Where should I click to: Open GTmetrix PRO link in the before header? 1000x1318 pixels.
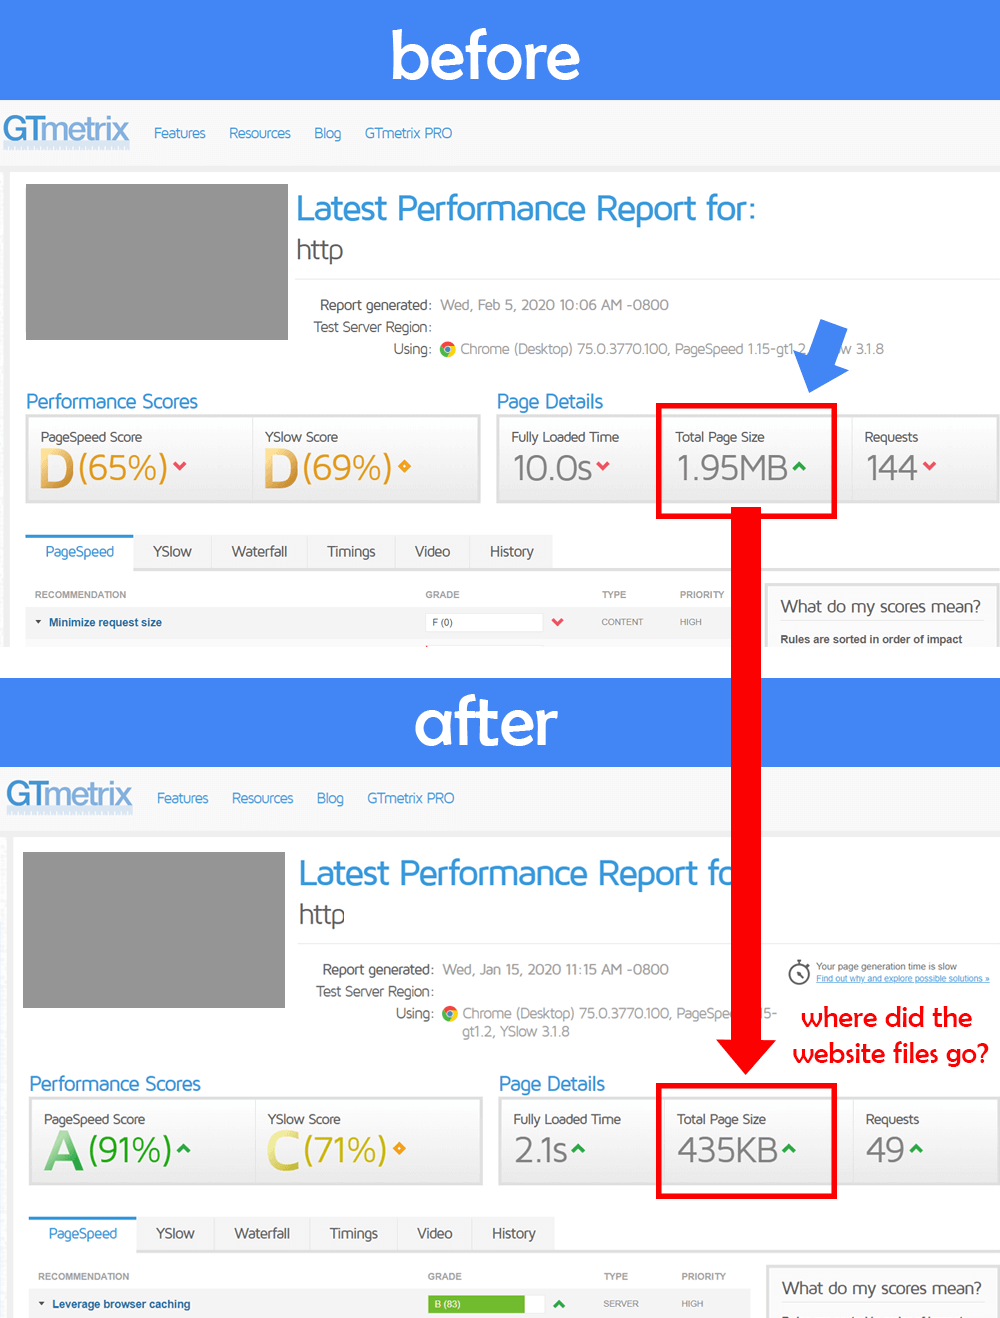(x=408, y=133)
